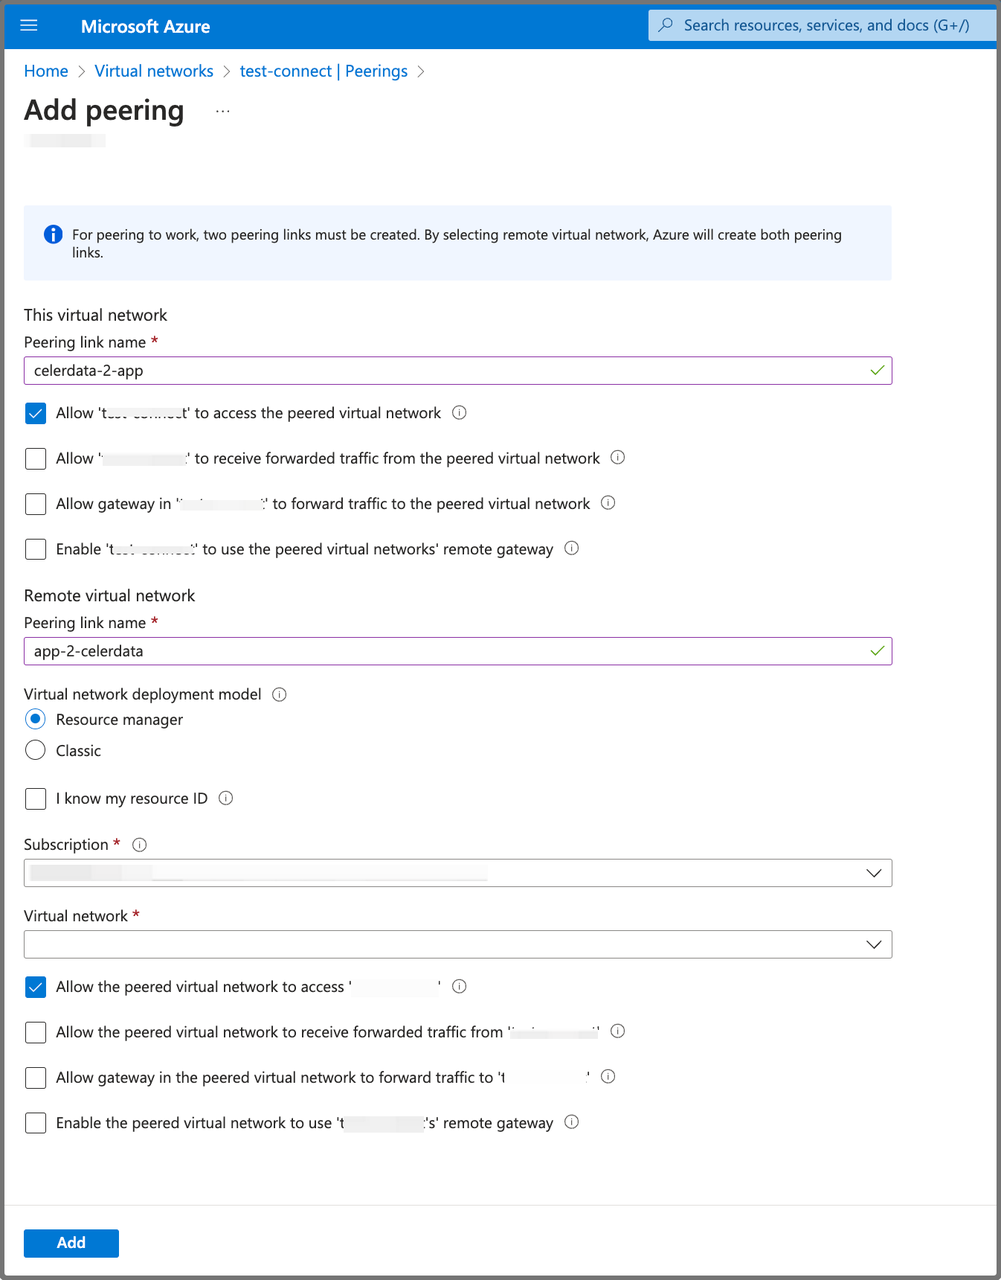This screenshot has width=1001, height=1280.
Task: Click info icon beside 'I know my resource ID'
Action: 226,798
